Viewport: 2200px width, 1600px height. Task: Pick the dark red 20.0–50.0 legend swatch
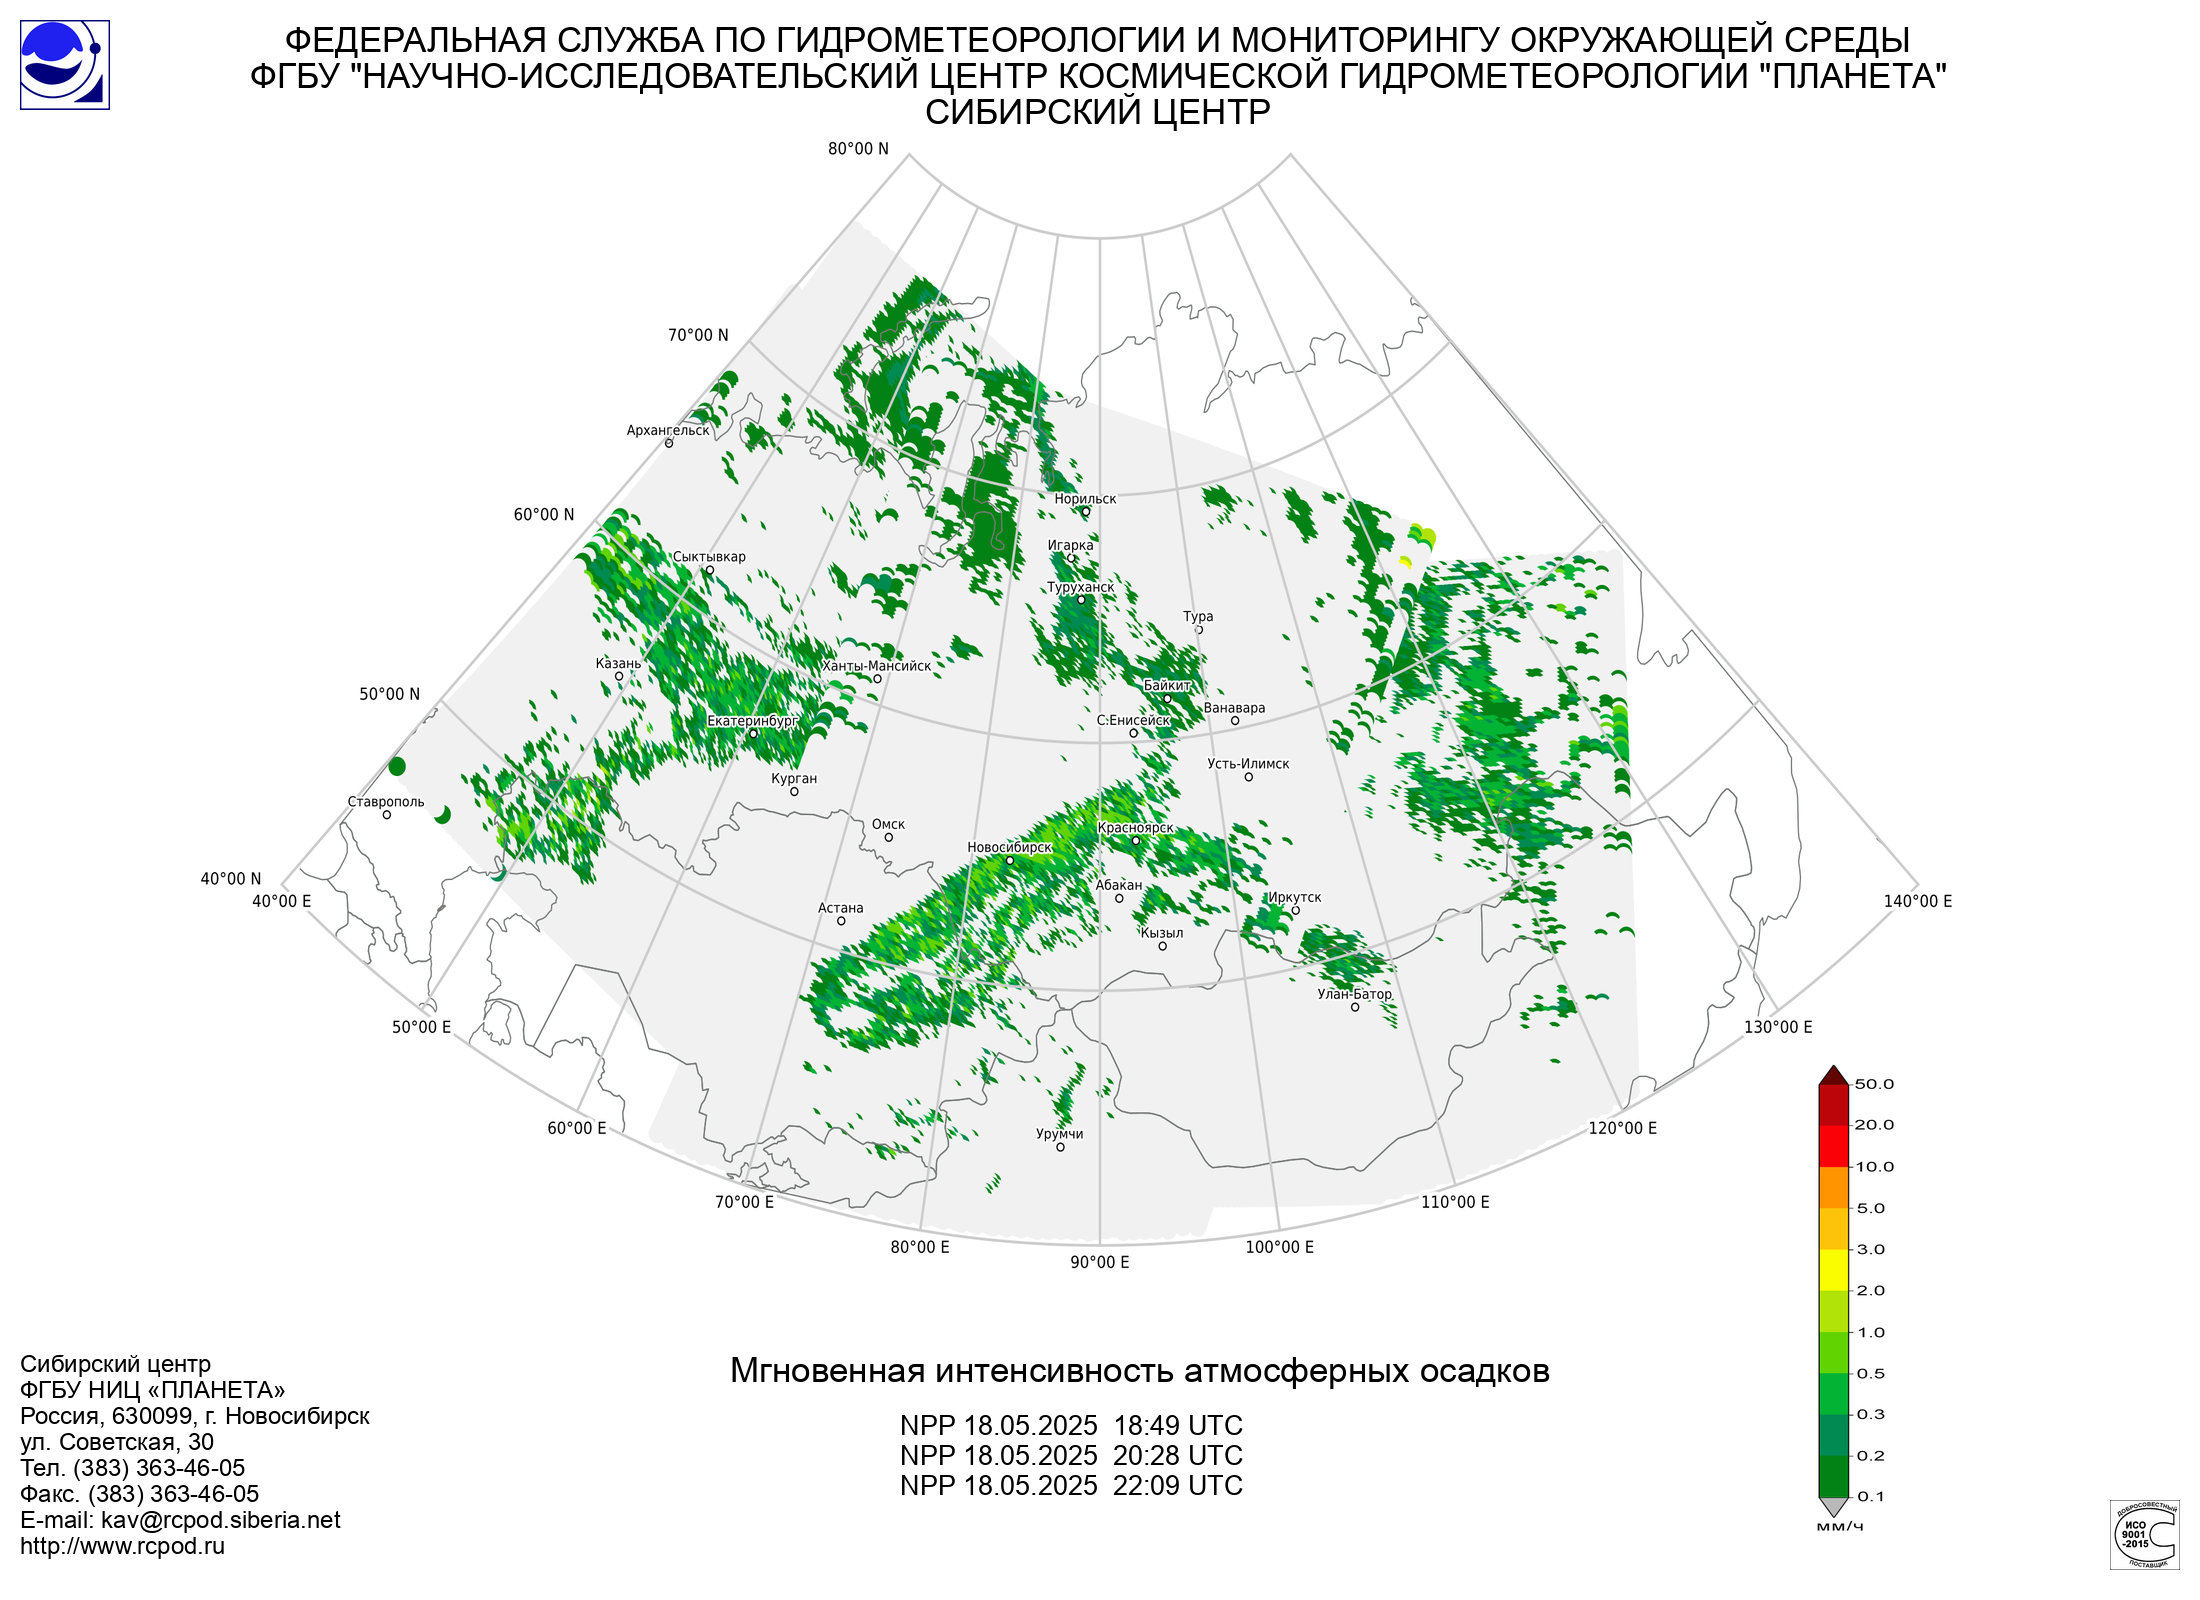(1833, 1105)
